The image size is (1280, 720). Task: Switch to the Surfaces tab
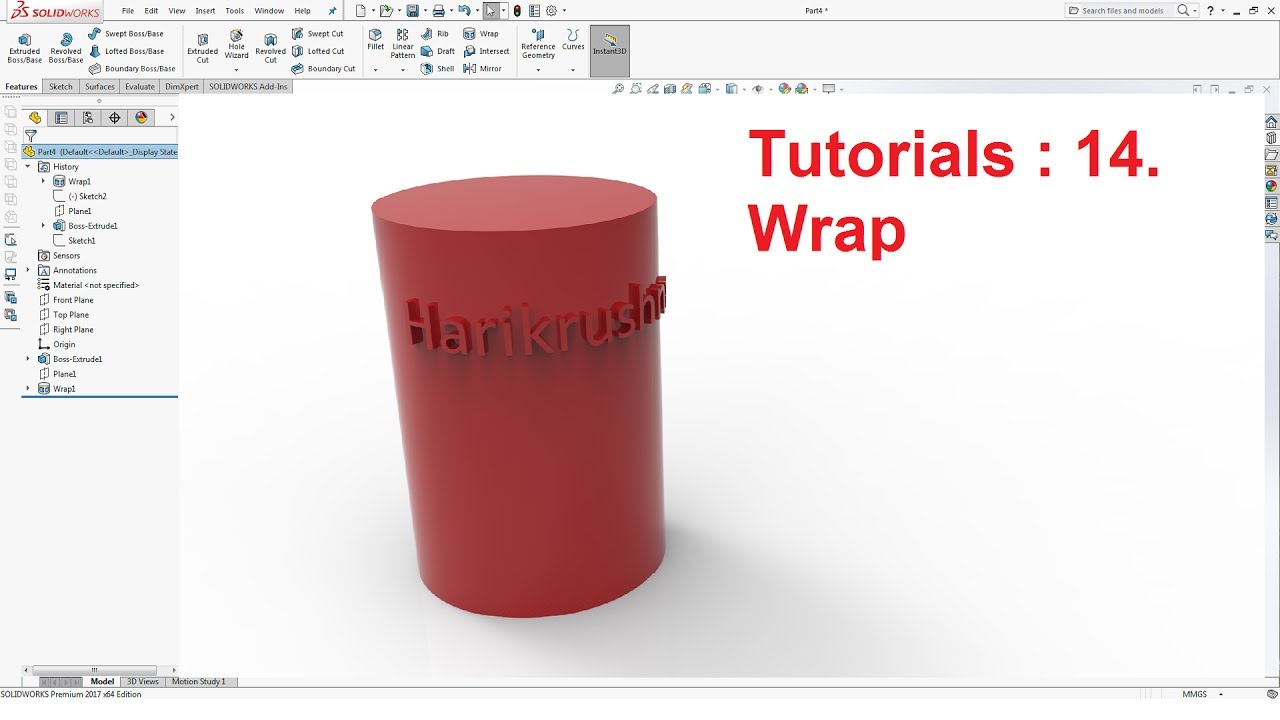(x=100, y=87)
